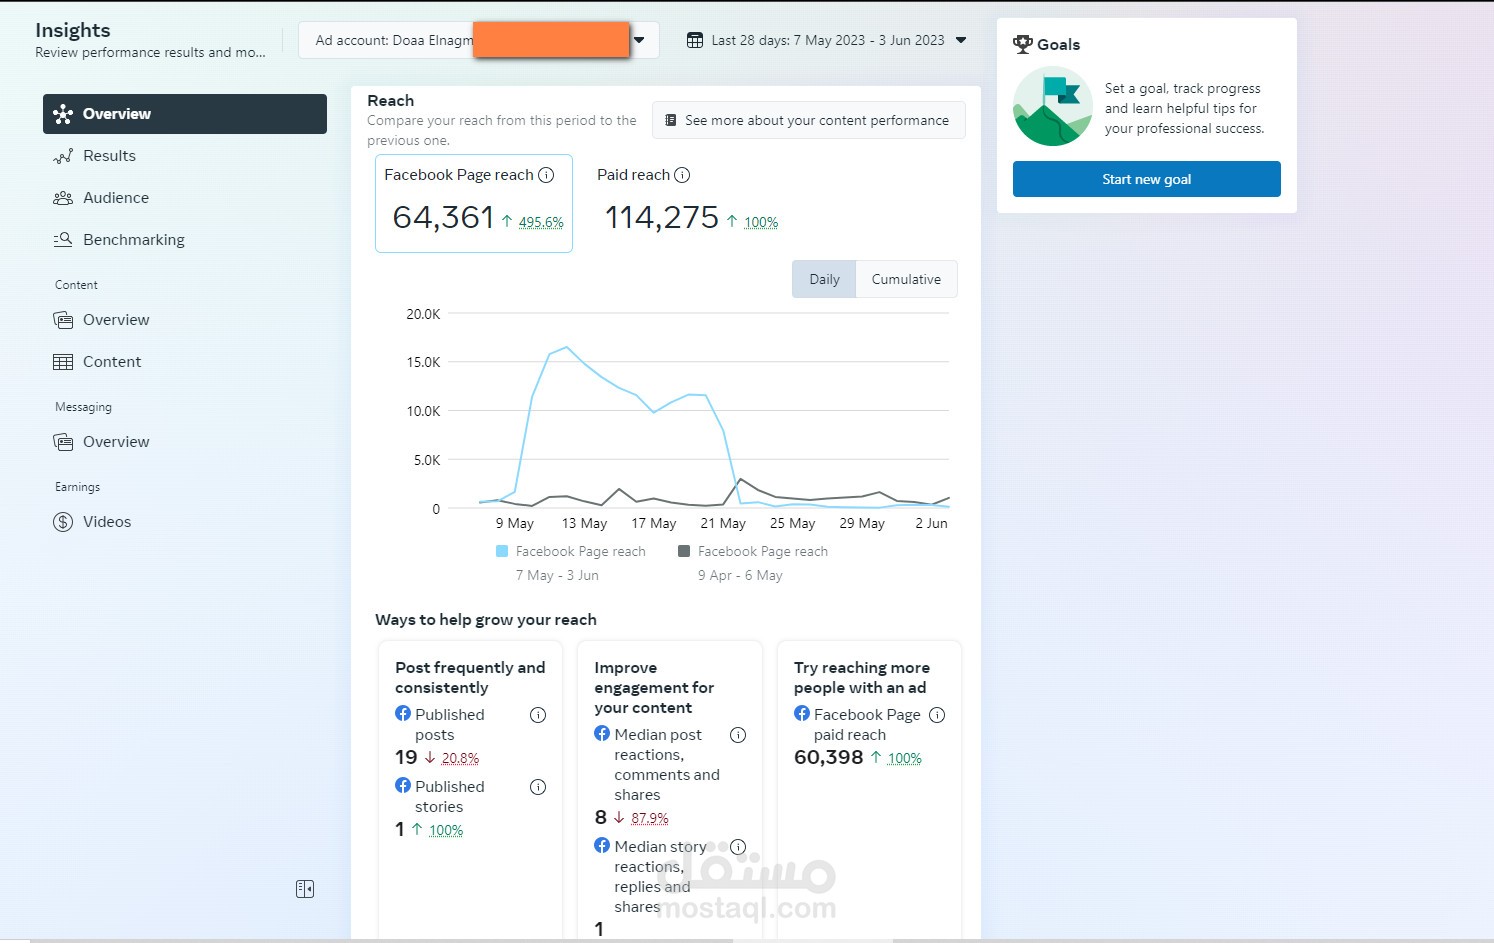Click the gray legend swatch for 9 Apr - 6 May
This screenshot has height=943, width=1494.
[x=684, y=551]
